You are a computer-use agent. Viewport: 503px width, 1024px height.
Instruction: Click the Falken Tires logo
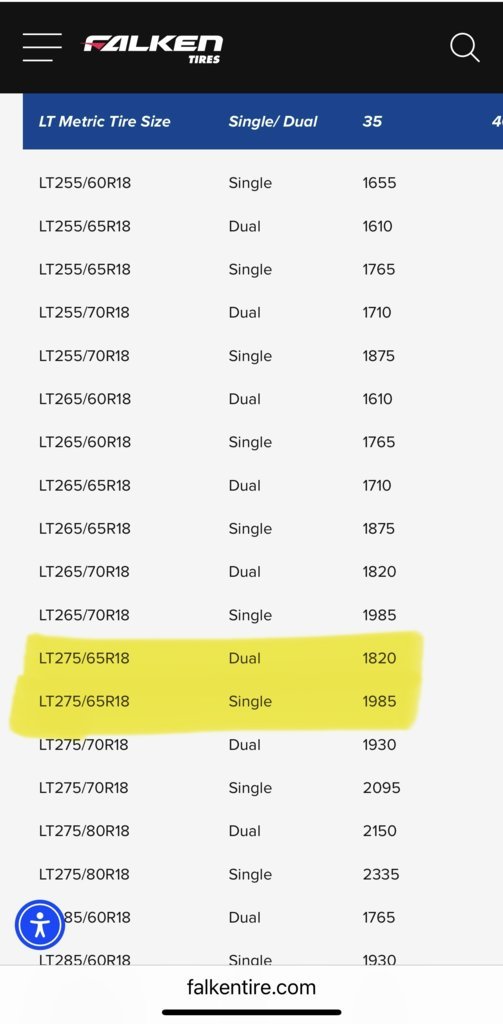[x=152, y=48]
